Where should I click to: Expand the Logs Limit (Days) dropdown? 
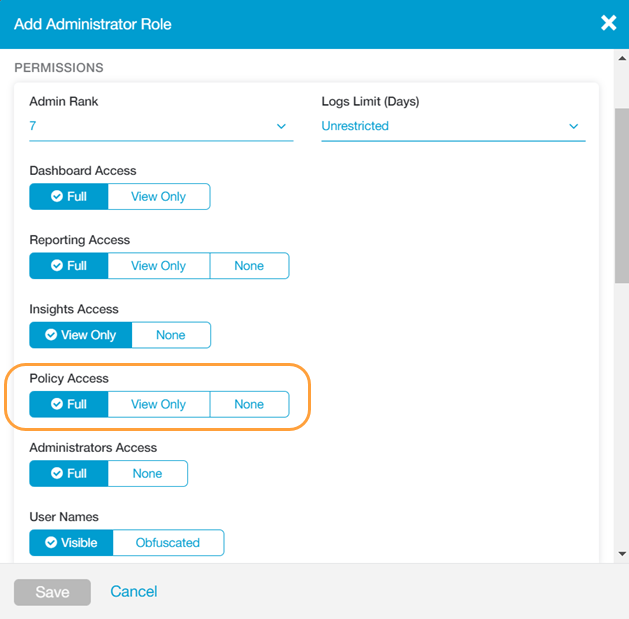point(452,127)
